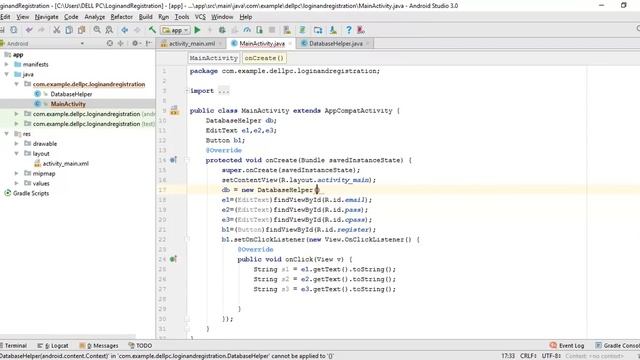Open the SDK Manager download icon
Screen dimensions: 640x360
coord(333,30)
